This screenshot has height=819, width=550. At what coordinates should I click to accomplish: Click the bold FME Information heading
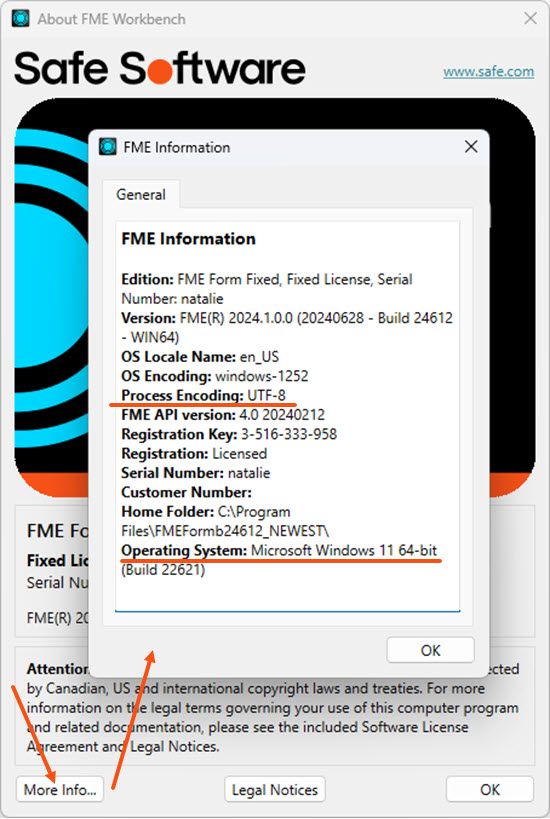tap(189, 239)
